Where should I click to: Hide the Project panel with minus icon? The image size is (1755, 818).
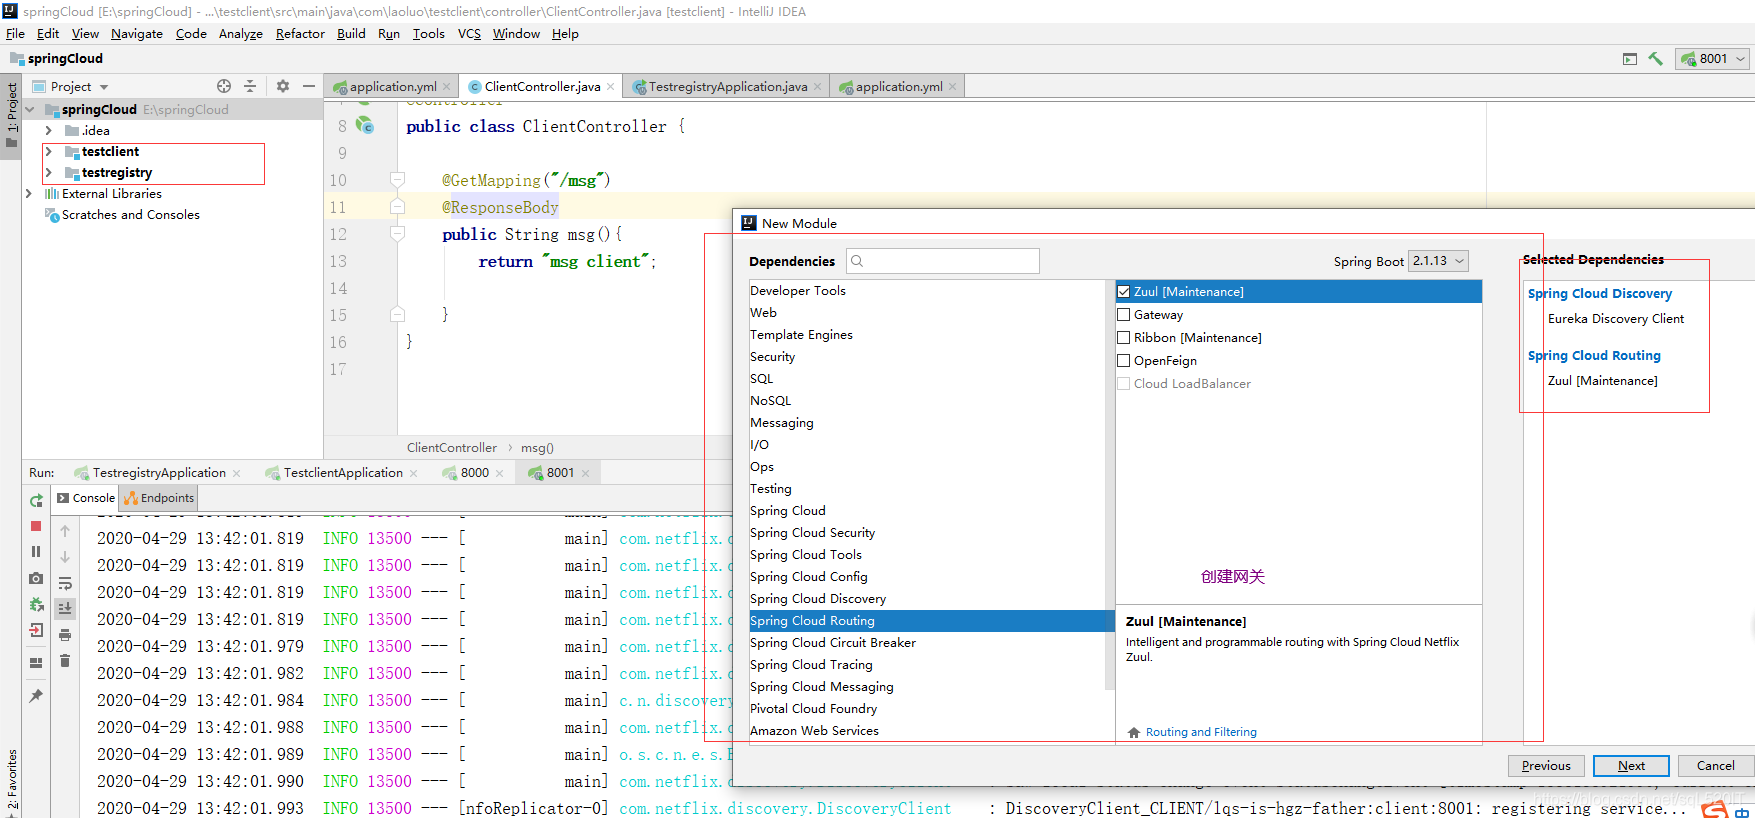[309, 87]
